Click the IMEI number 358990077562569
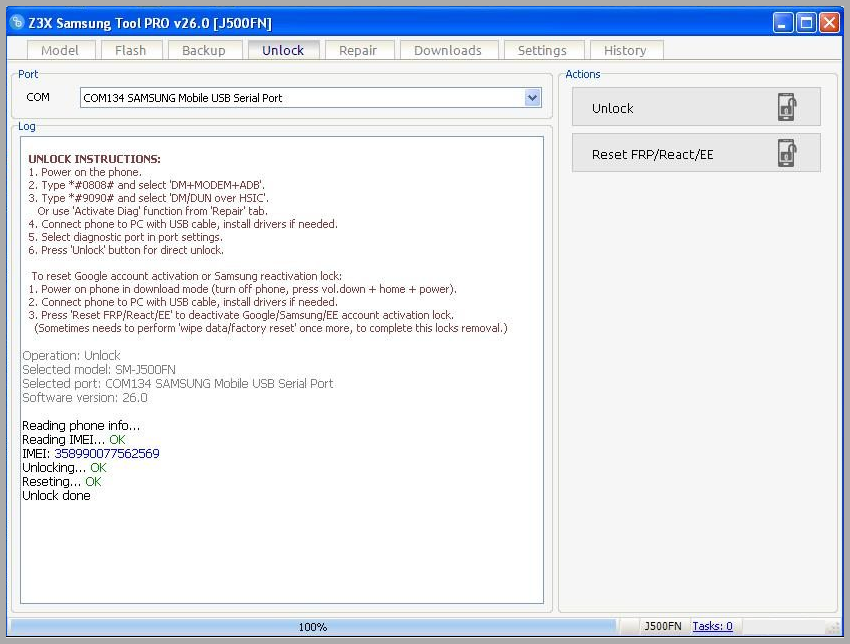Image resolution: width=850 pixels, height=644 pixels. [107, 454]
